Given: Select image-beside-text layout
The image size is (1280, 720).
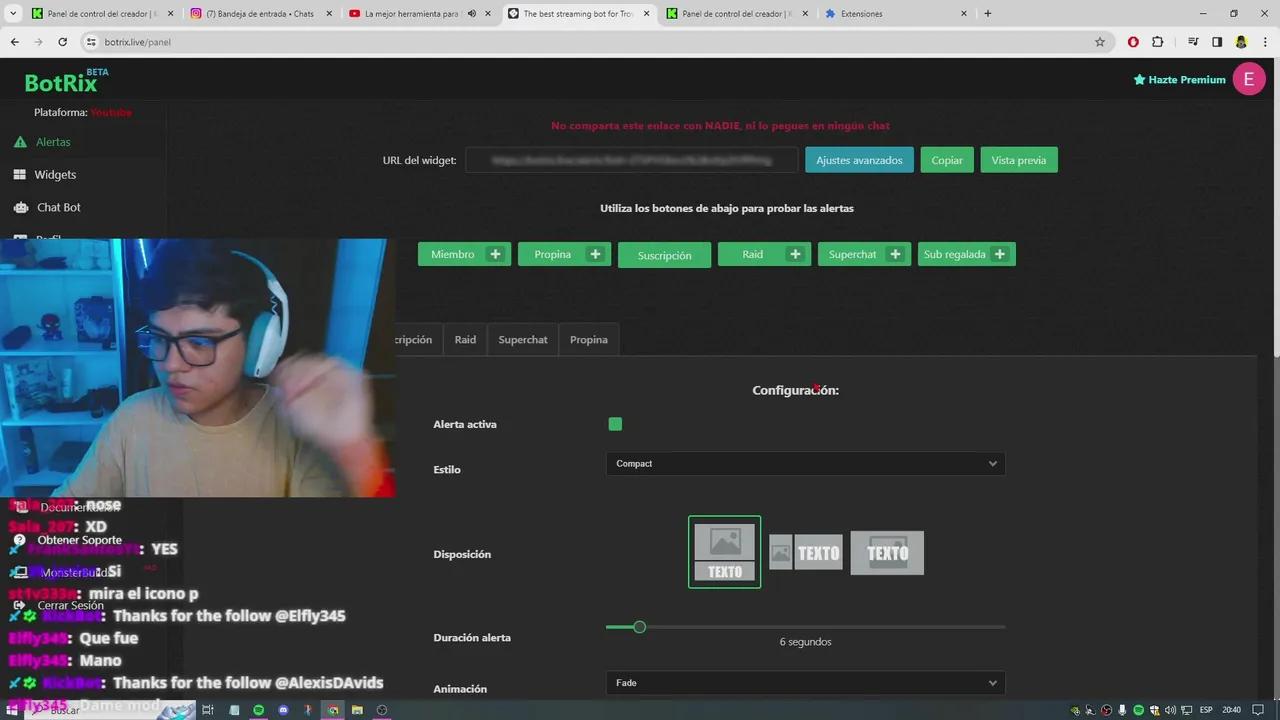Looking at the screenshot, I should [805, 552].
